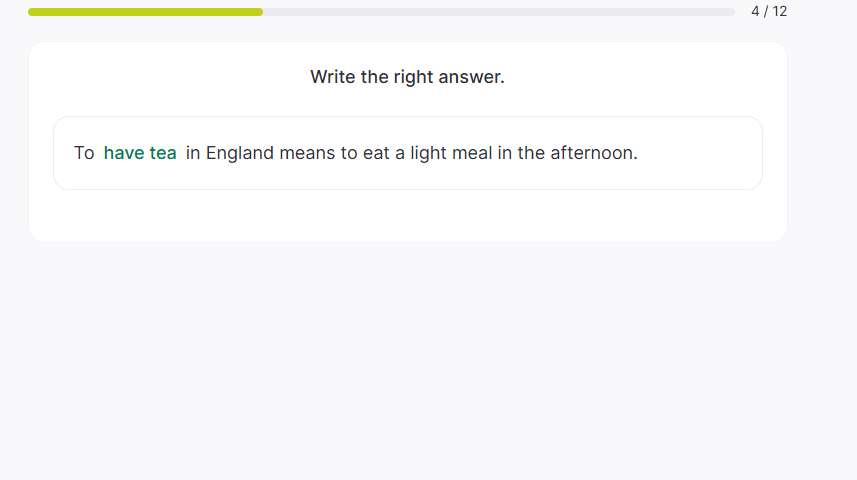Viewport: 857px width, 480px height.
Task: Click the number "12" in the counter
Action: tap(779, 11)
